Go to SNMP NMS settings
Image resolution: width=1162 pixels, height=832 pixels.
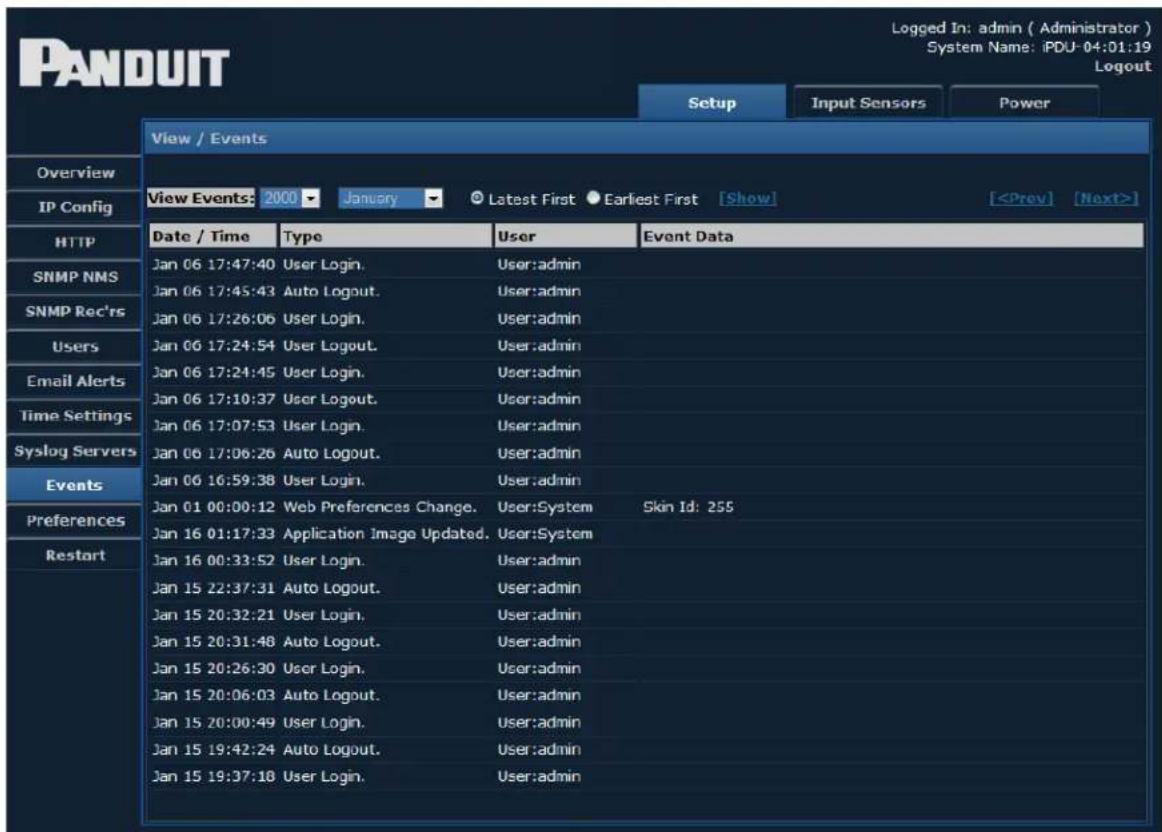coord(75,277)
